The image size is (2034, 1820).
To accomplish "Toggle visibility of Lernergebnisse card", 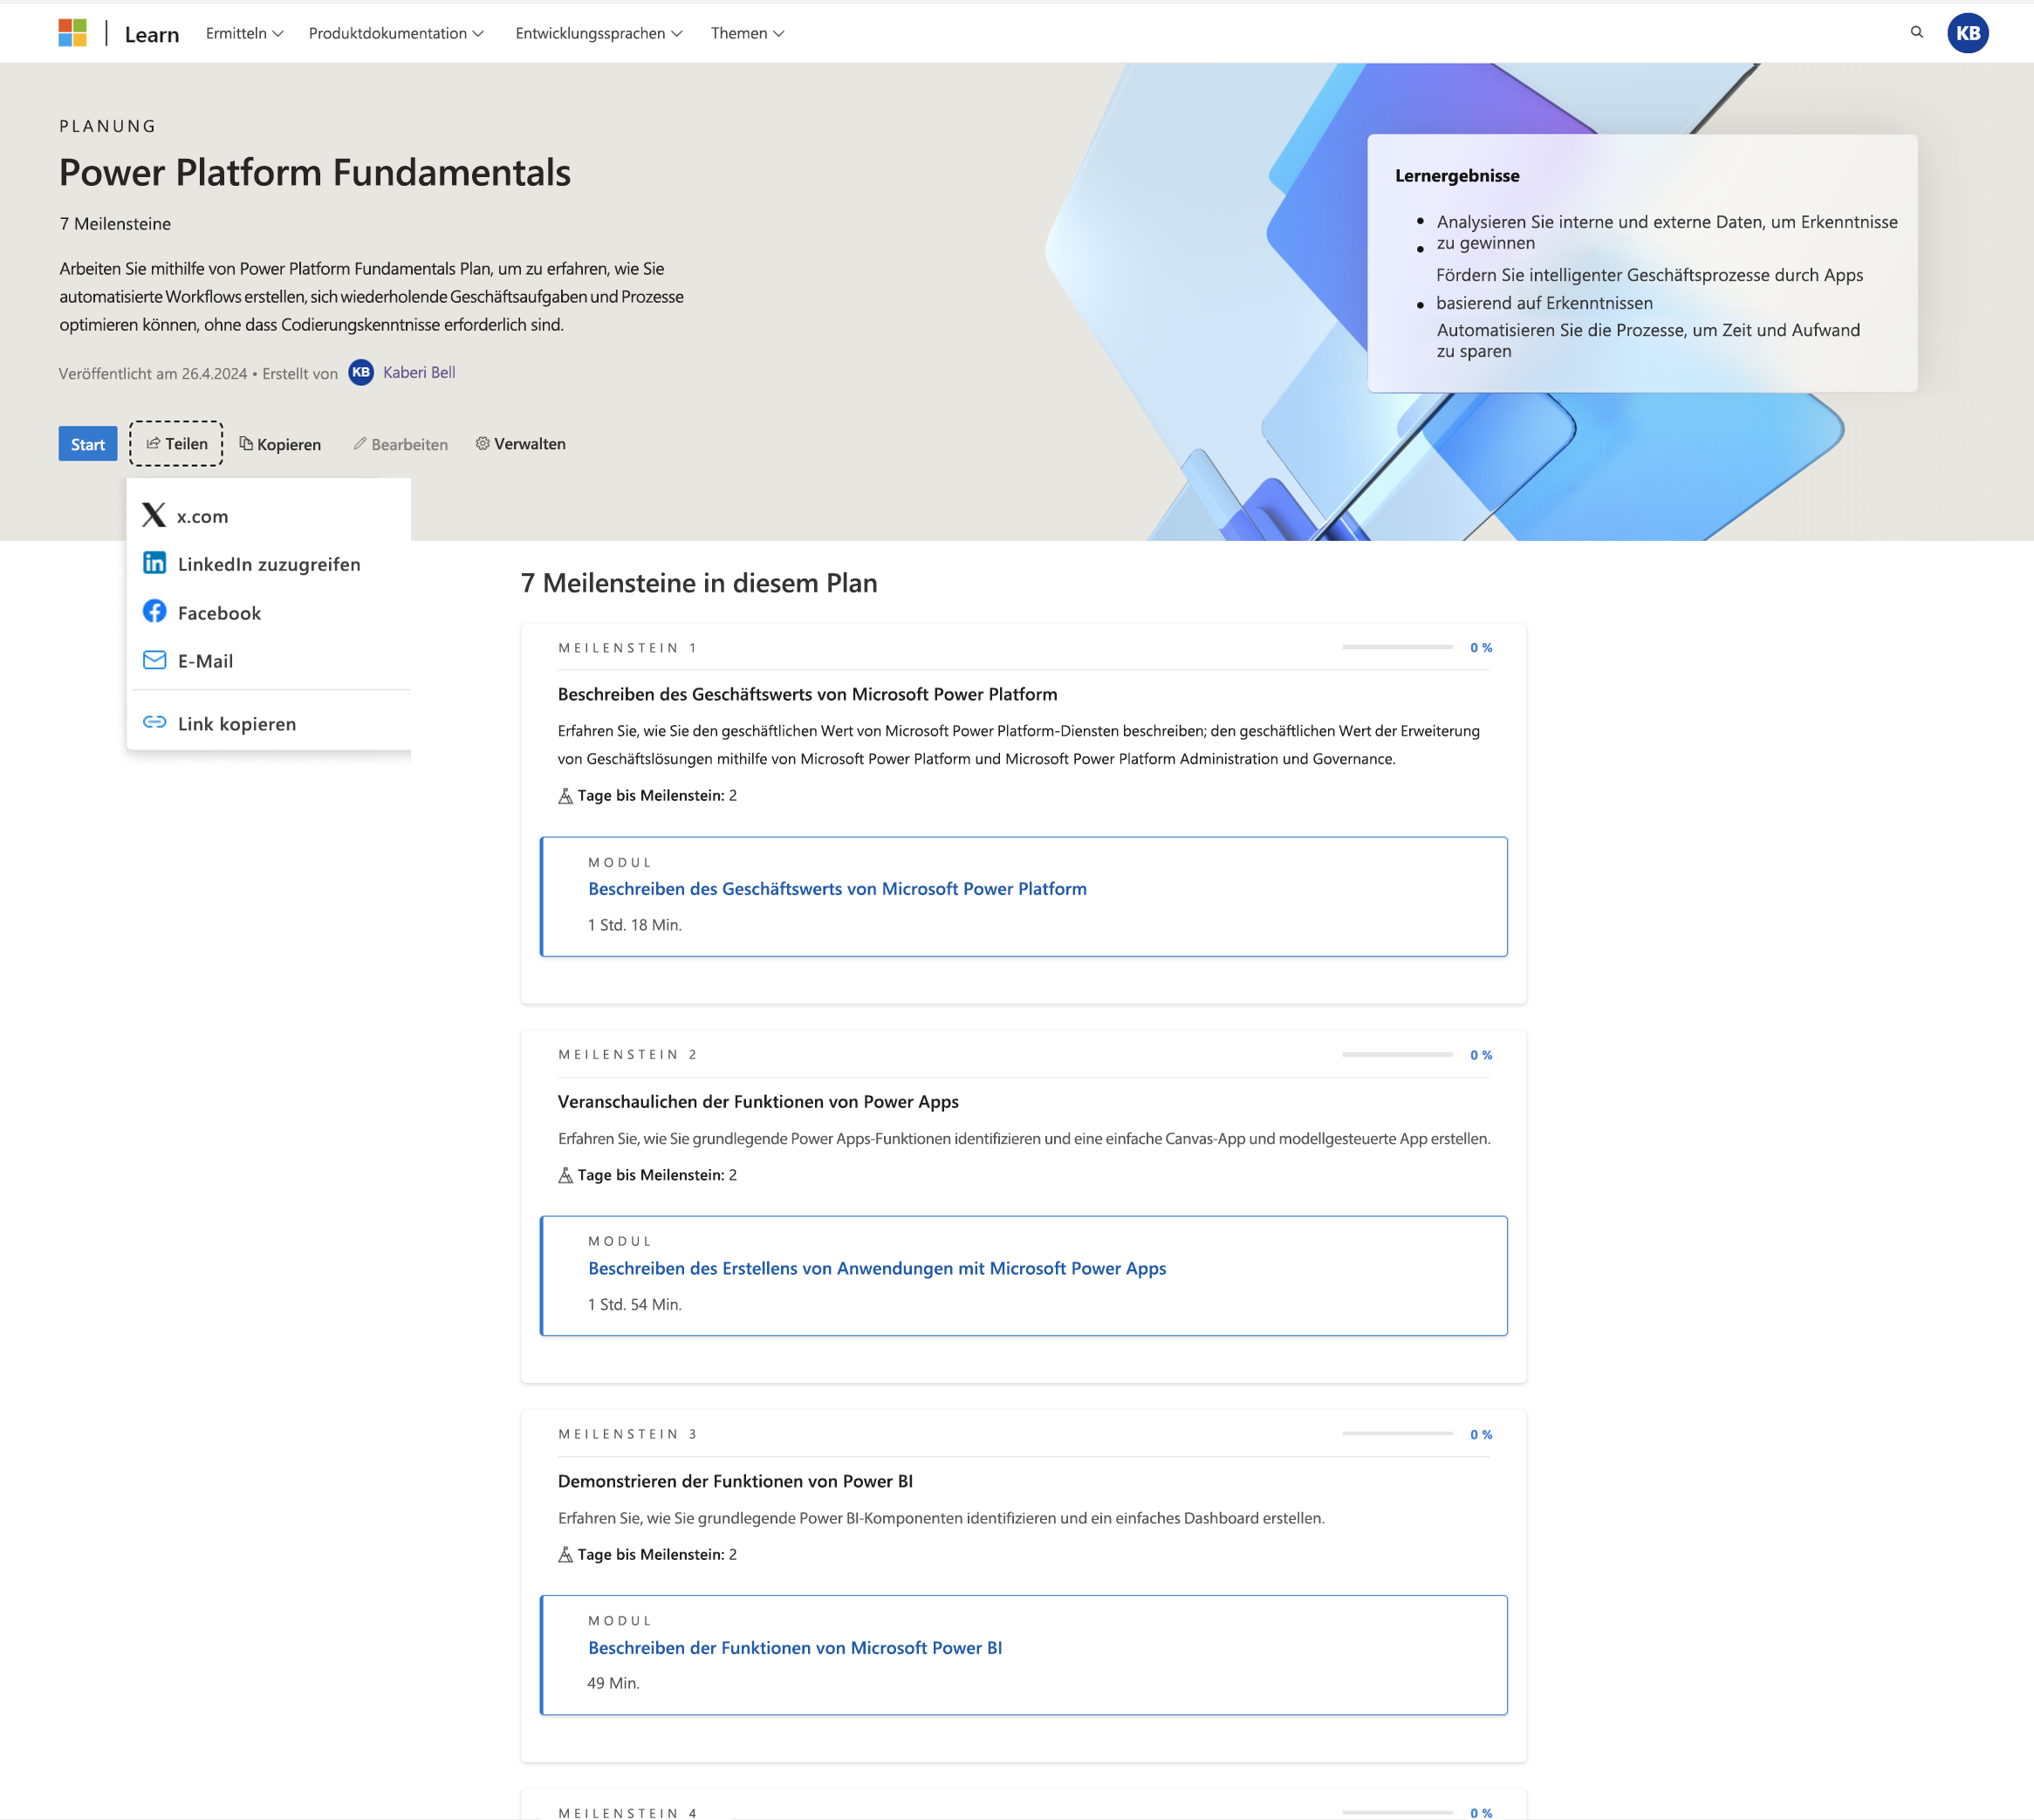I will (1455, 175).
